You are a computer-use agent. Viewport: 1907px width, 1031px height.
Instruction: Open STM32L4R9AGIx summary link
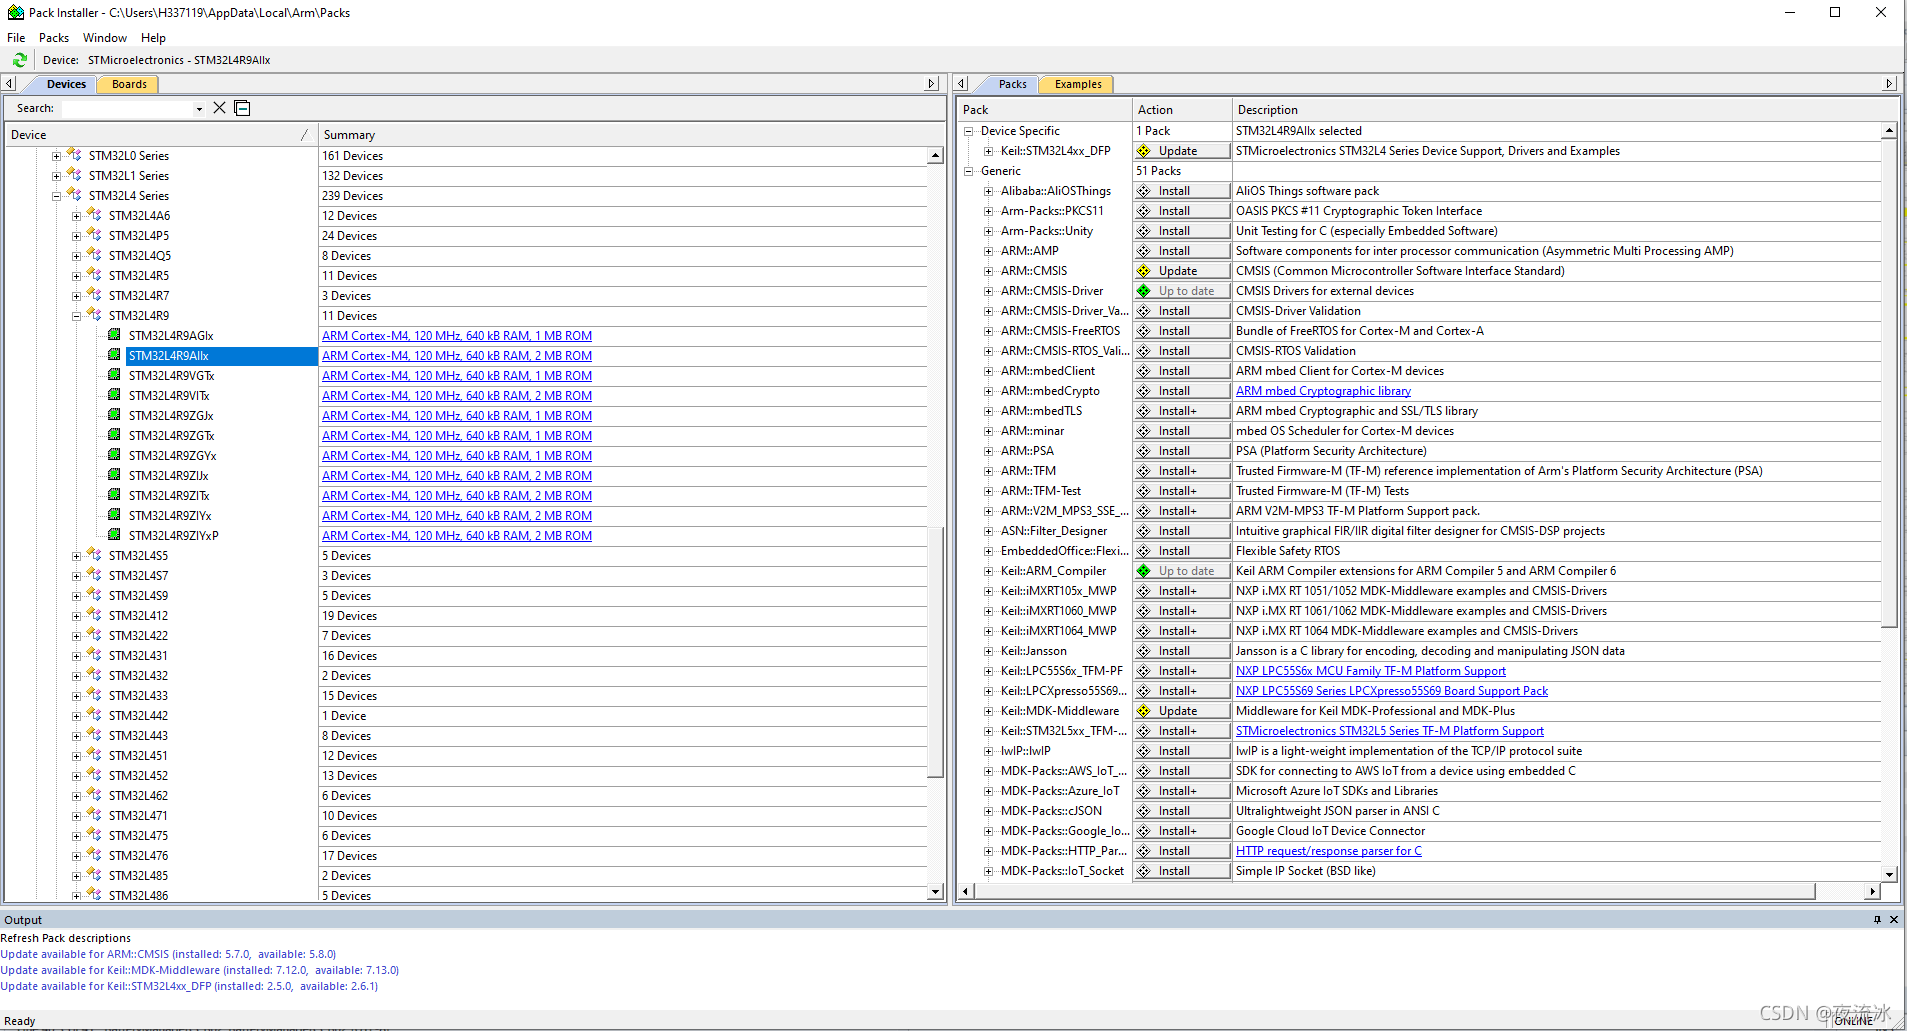point(457,336)
